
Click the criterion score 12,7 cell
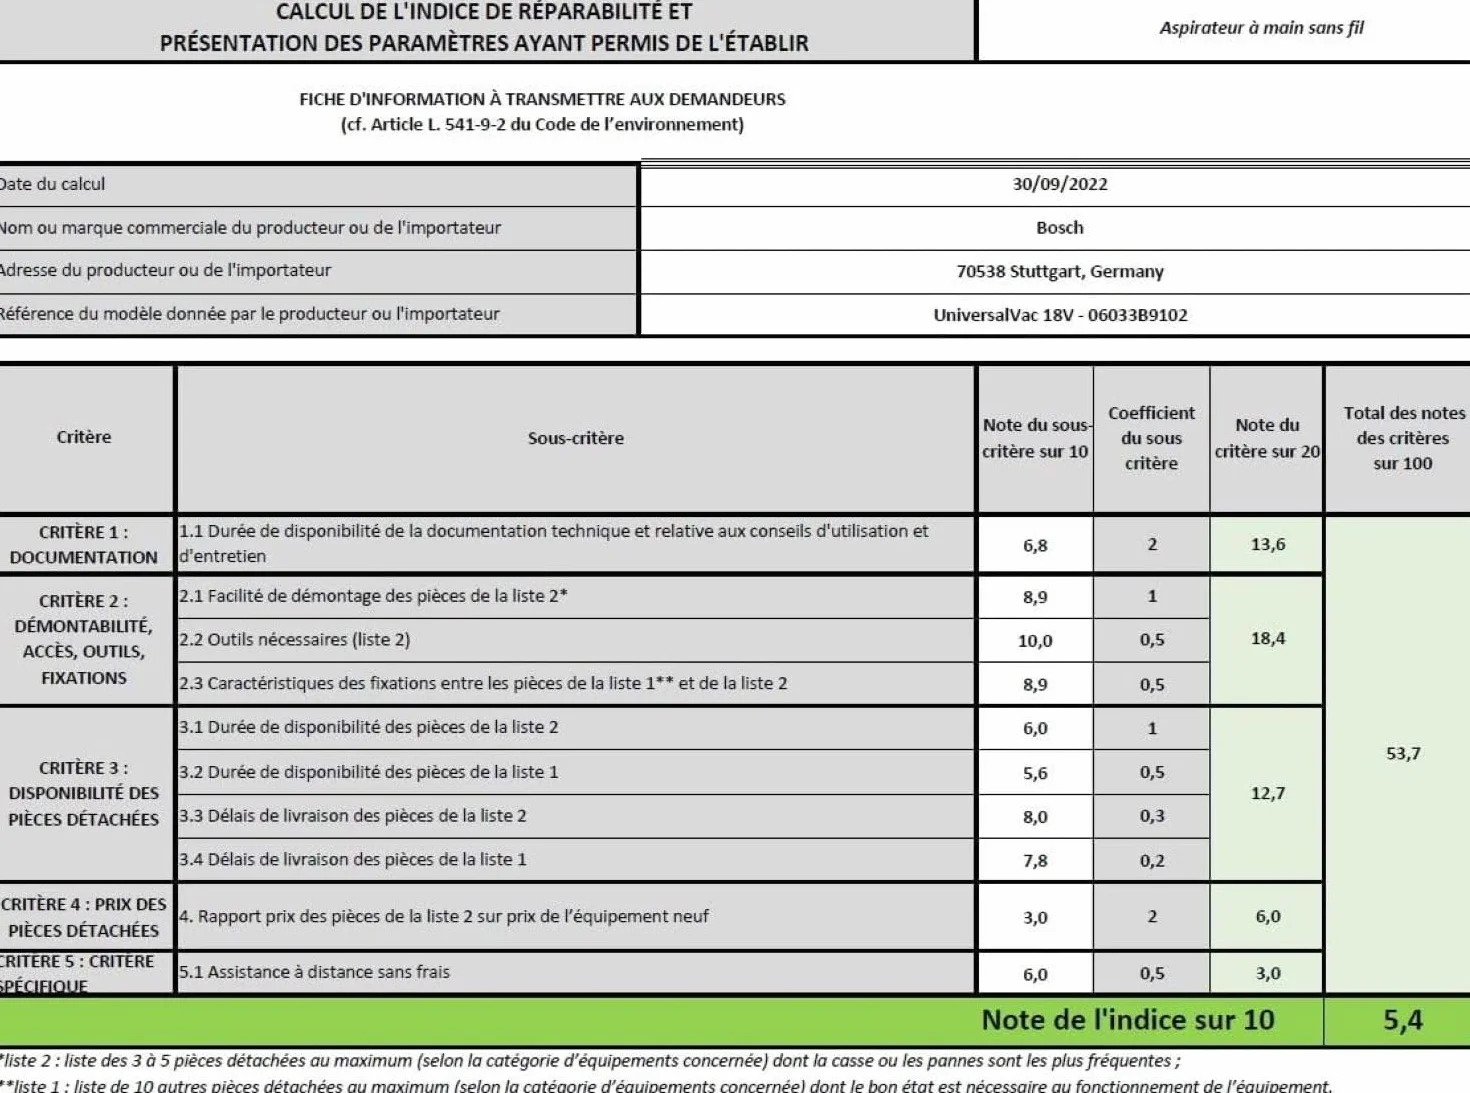[1267, 794]
